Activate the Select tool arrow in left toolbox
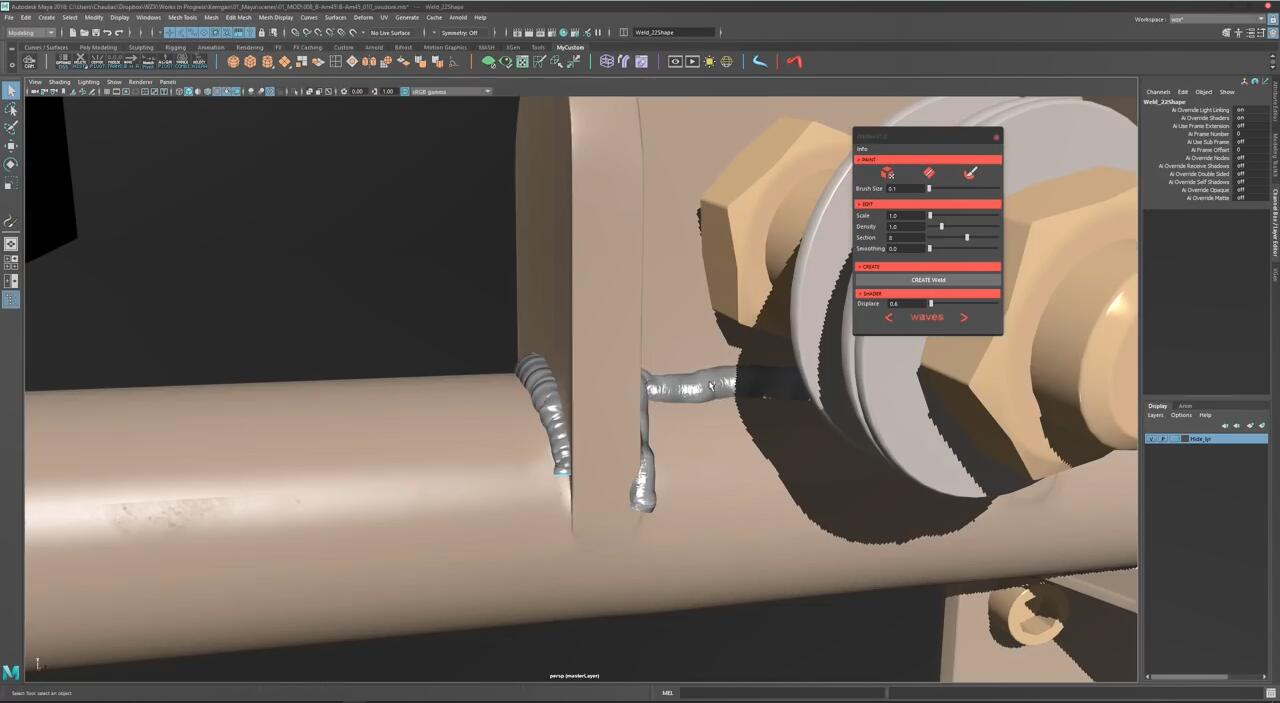The width and height of the screenshot is (1280, 703). coord(11,91)
